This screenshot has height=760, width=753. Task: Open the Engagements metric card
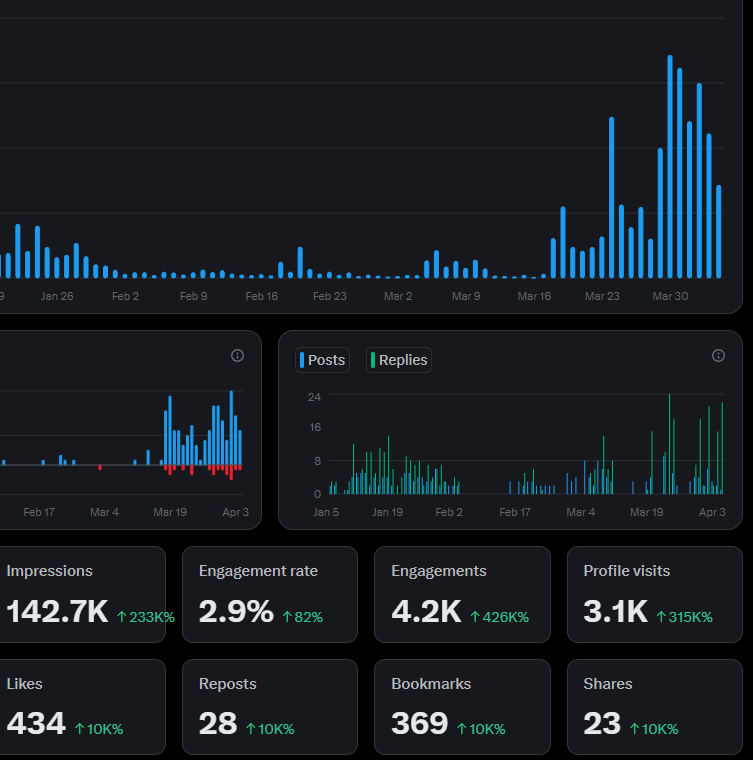[x=462, y=595]
